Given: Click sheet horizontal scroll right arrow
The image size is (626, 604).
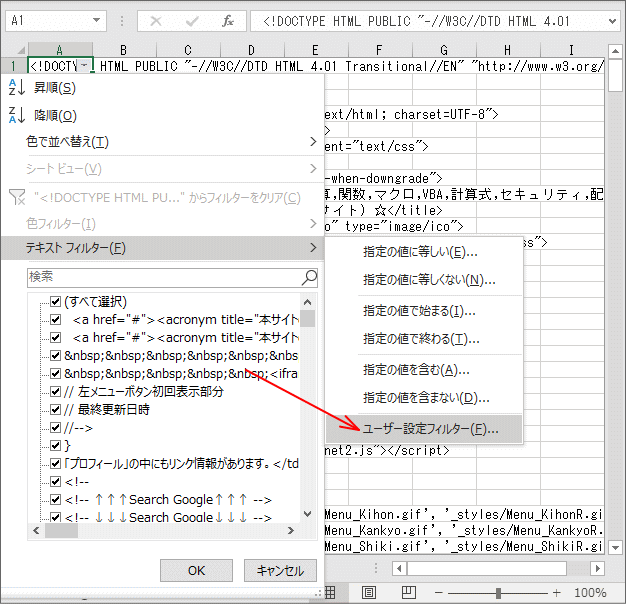Looking at the screenshot, I should [x=597, y=568].
